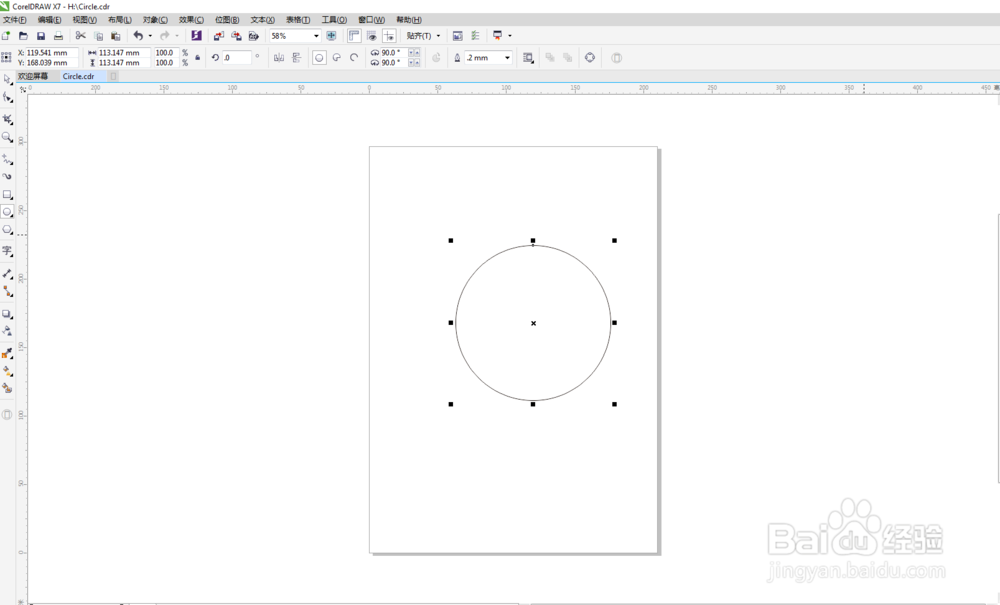Click the rotation angle input field
The height and width of the screenshot is (605, 1000).
237,57
